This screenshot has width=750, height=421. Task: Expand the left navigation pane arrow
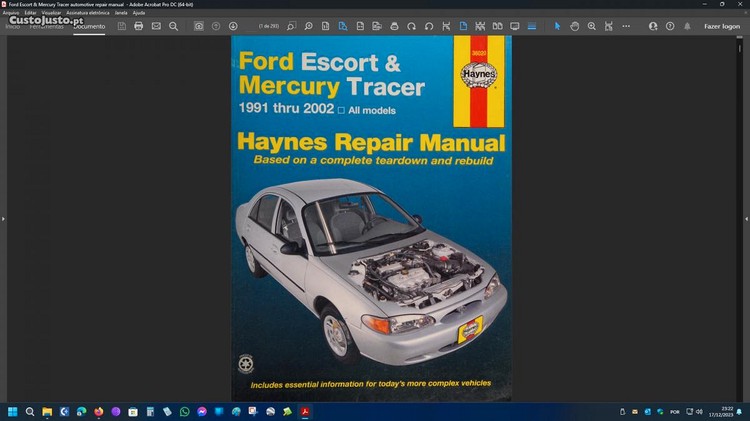coord(3,218)
